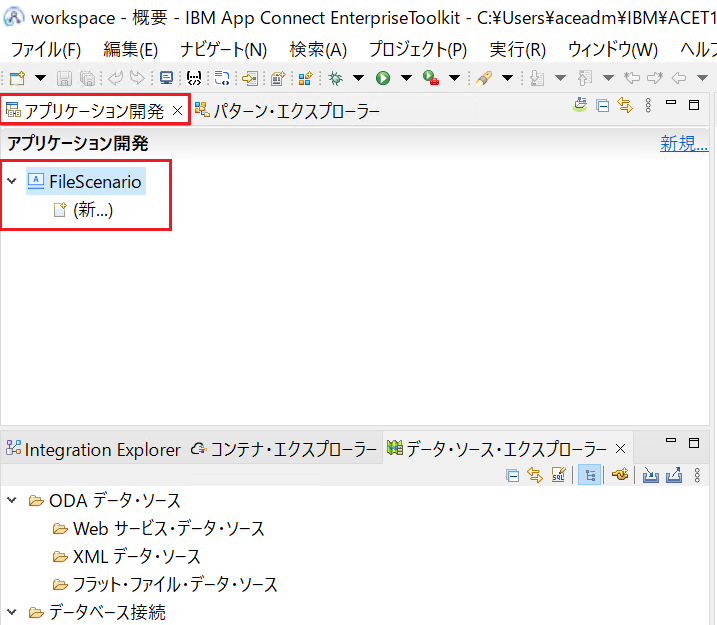The width and height of the screenshot is (717, 625).
Task: Open the navigator View Menu dots
Action: 648,106
